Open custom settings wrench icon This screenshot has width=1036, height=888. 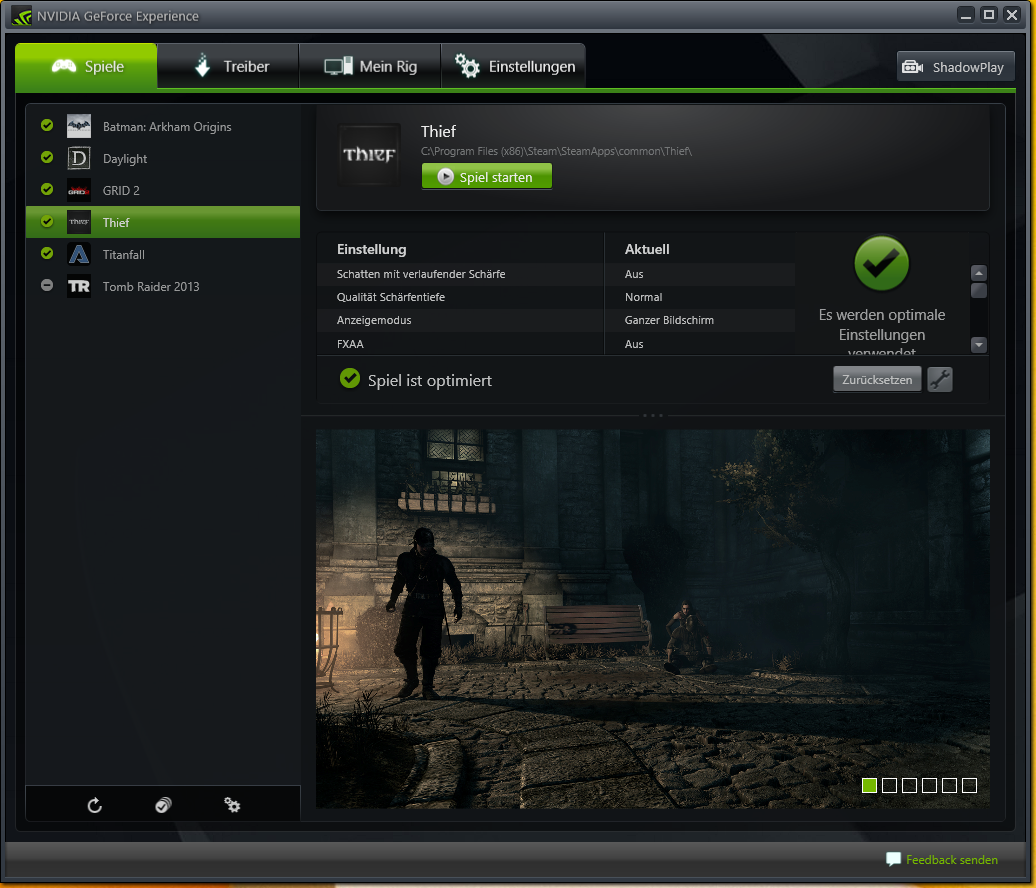[940, 379]
